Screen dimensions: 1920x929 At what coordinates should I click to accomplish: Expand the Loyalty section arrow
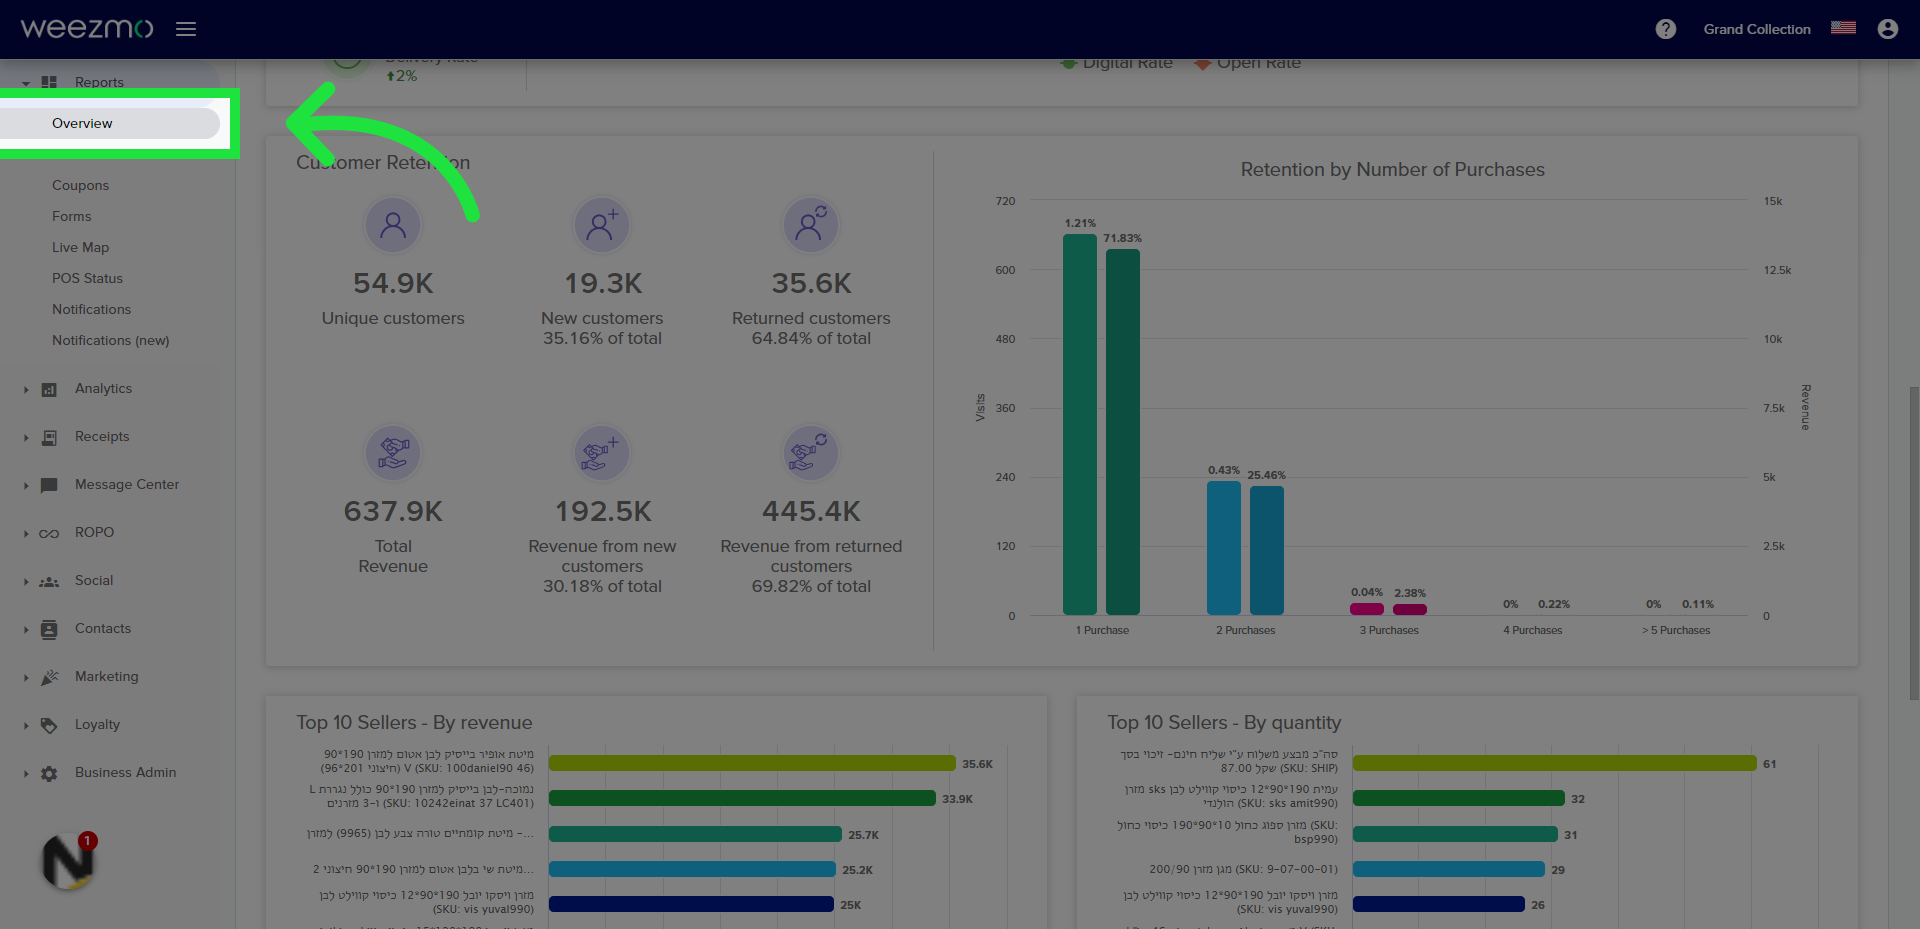(x=26, y=725)
